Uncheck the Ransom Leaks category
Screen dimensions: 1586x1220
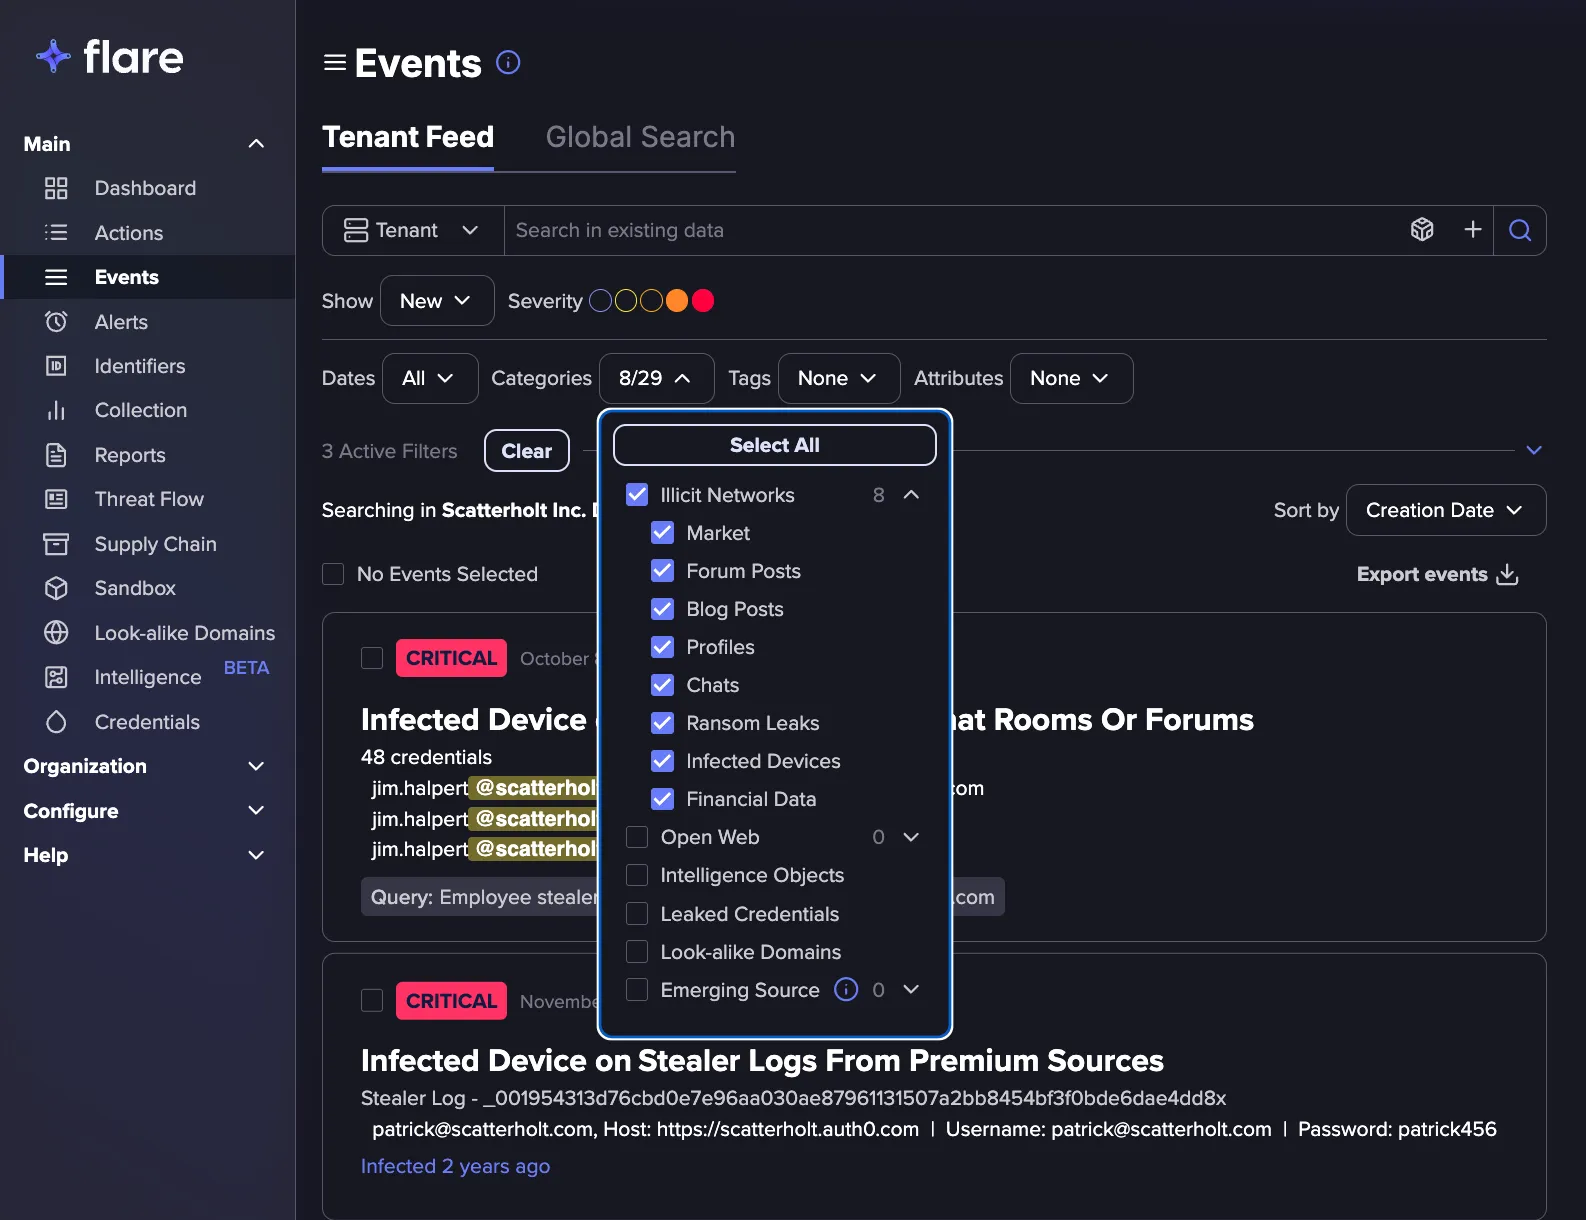pyautogui.click(x=662, y=723)
